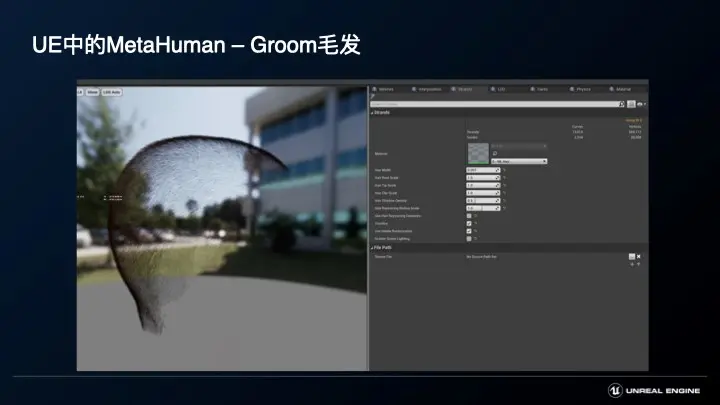The image size is (720, 405).
Task: Open the Interpolation tab
Action: point(427,89)
